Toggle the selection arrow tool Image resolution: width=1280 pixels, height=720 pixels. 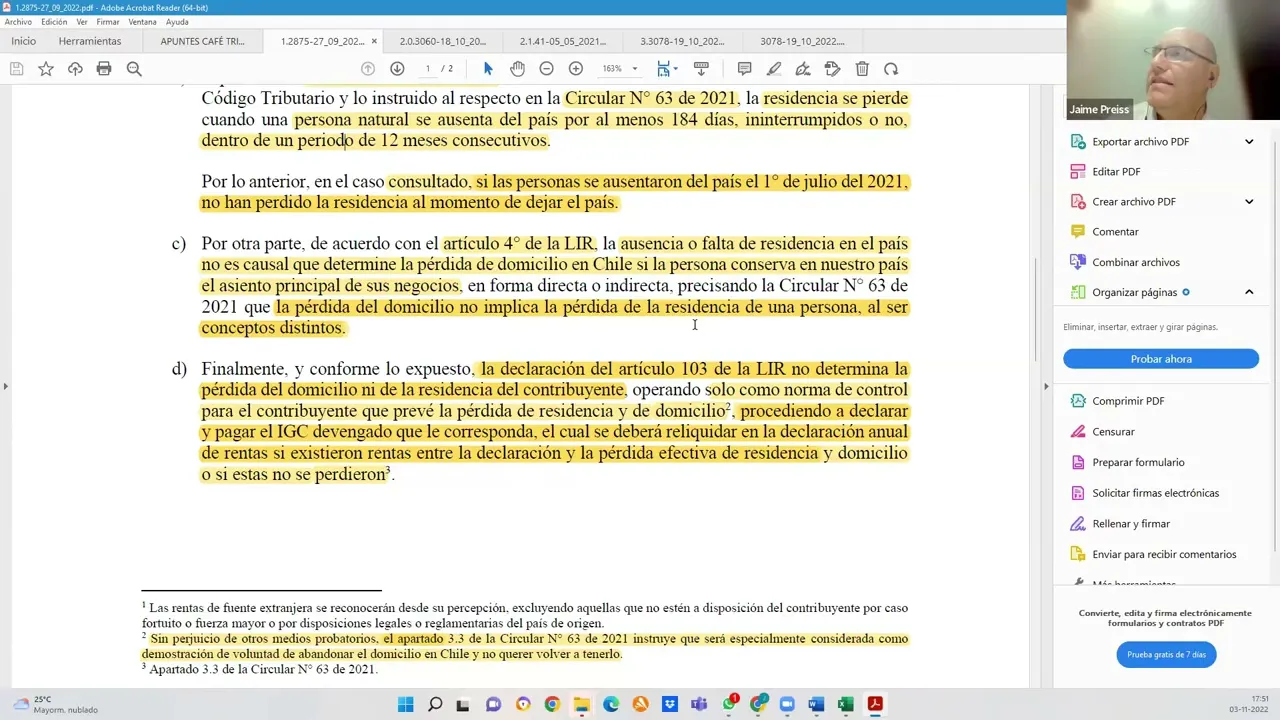point(488,68)
